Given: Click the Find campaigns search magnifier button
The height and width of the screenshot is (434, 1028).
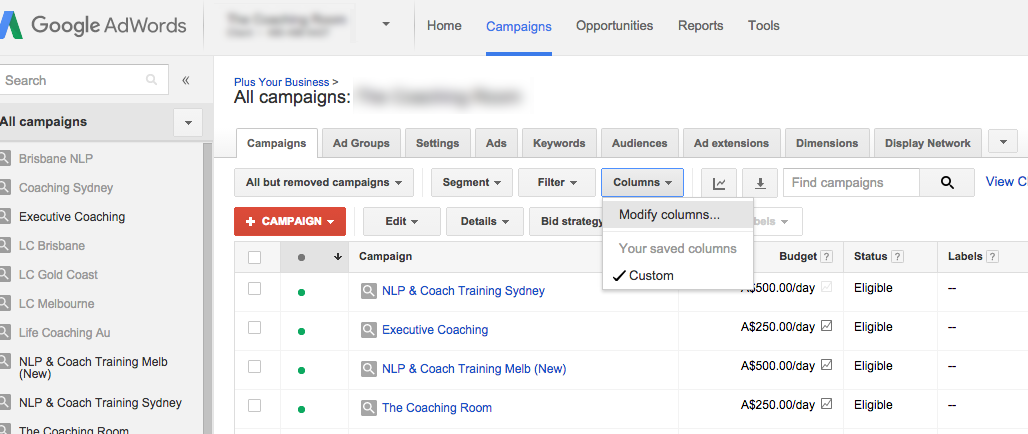Looking at the screenshot, I should [x=947, y=182].
